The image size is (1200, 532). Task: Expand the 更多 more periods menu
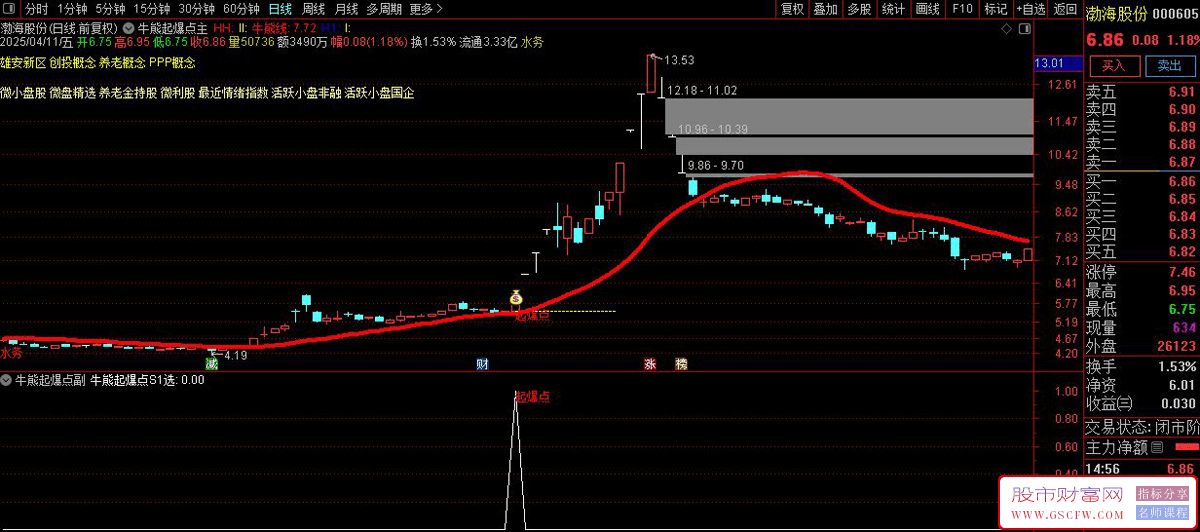pos(426,8)
